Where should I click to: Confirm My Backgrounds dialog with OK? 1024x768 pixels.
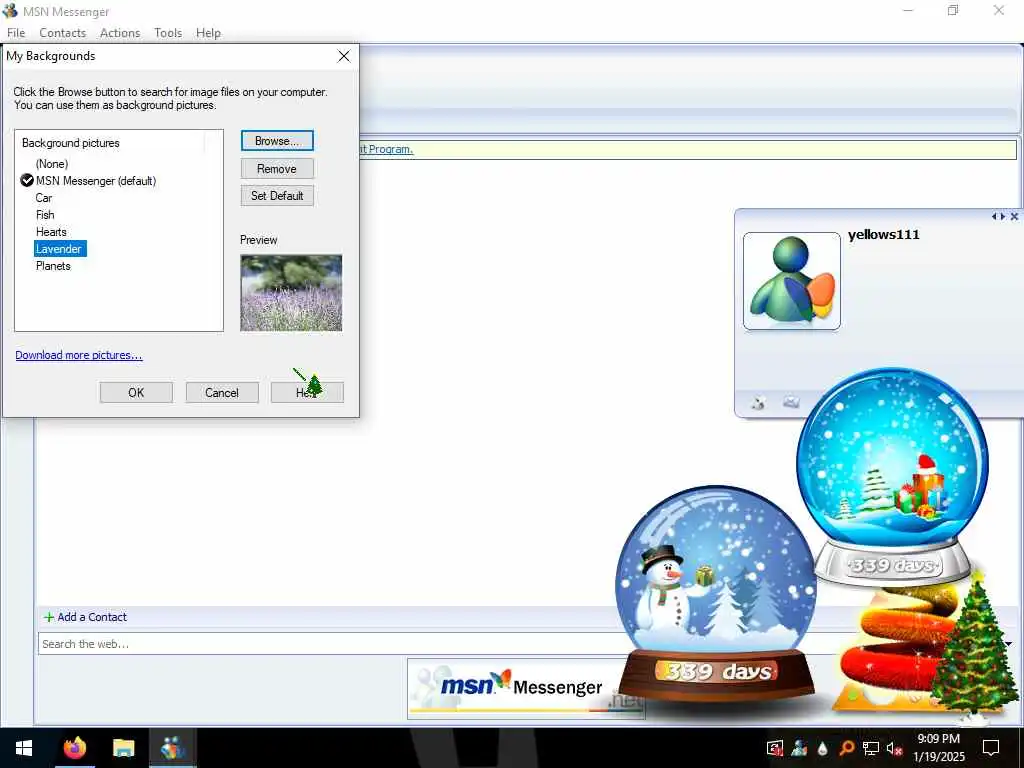coord(136,392)
